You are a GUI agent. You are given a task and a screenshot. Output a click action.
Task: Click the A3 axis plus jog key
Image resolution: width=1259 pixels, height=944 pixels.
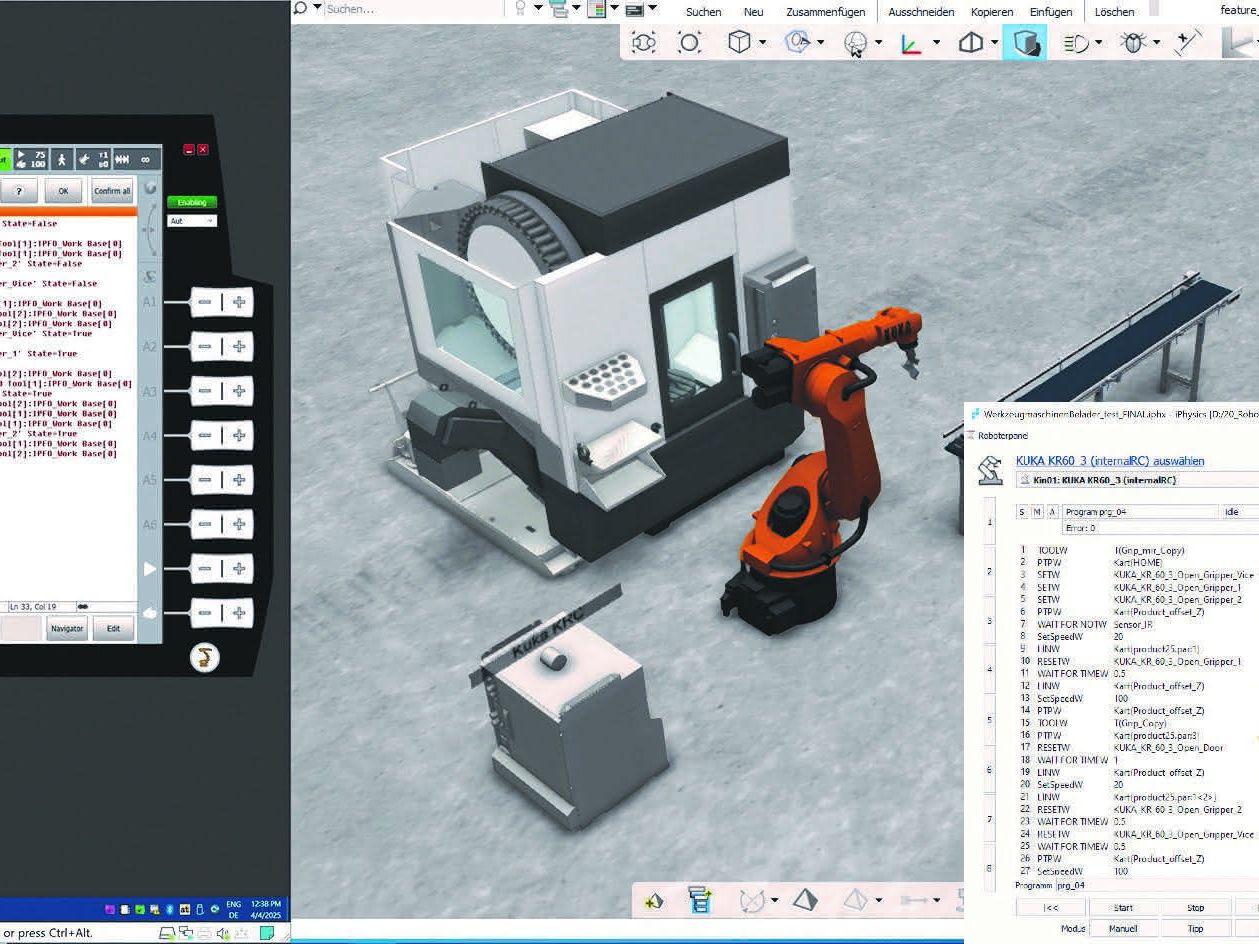239,391
